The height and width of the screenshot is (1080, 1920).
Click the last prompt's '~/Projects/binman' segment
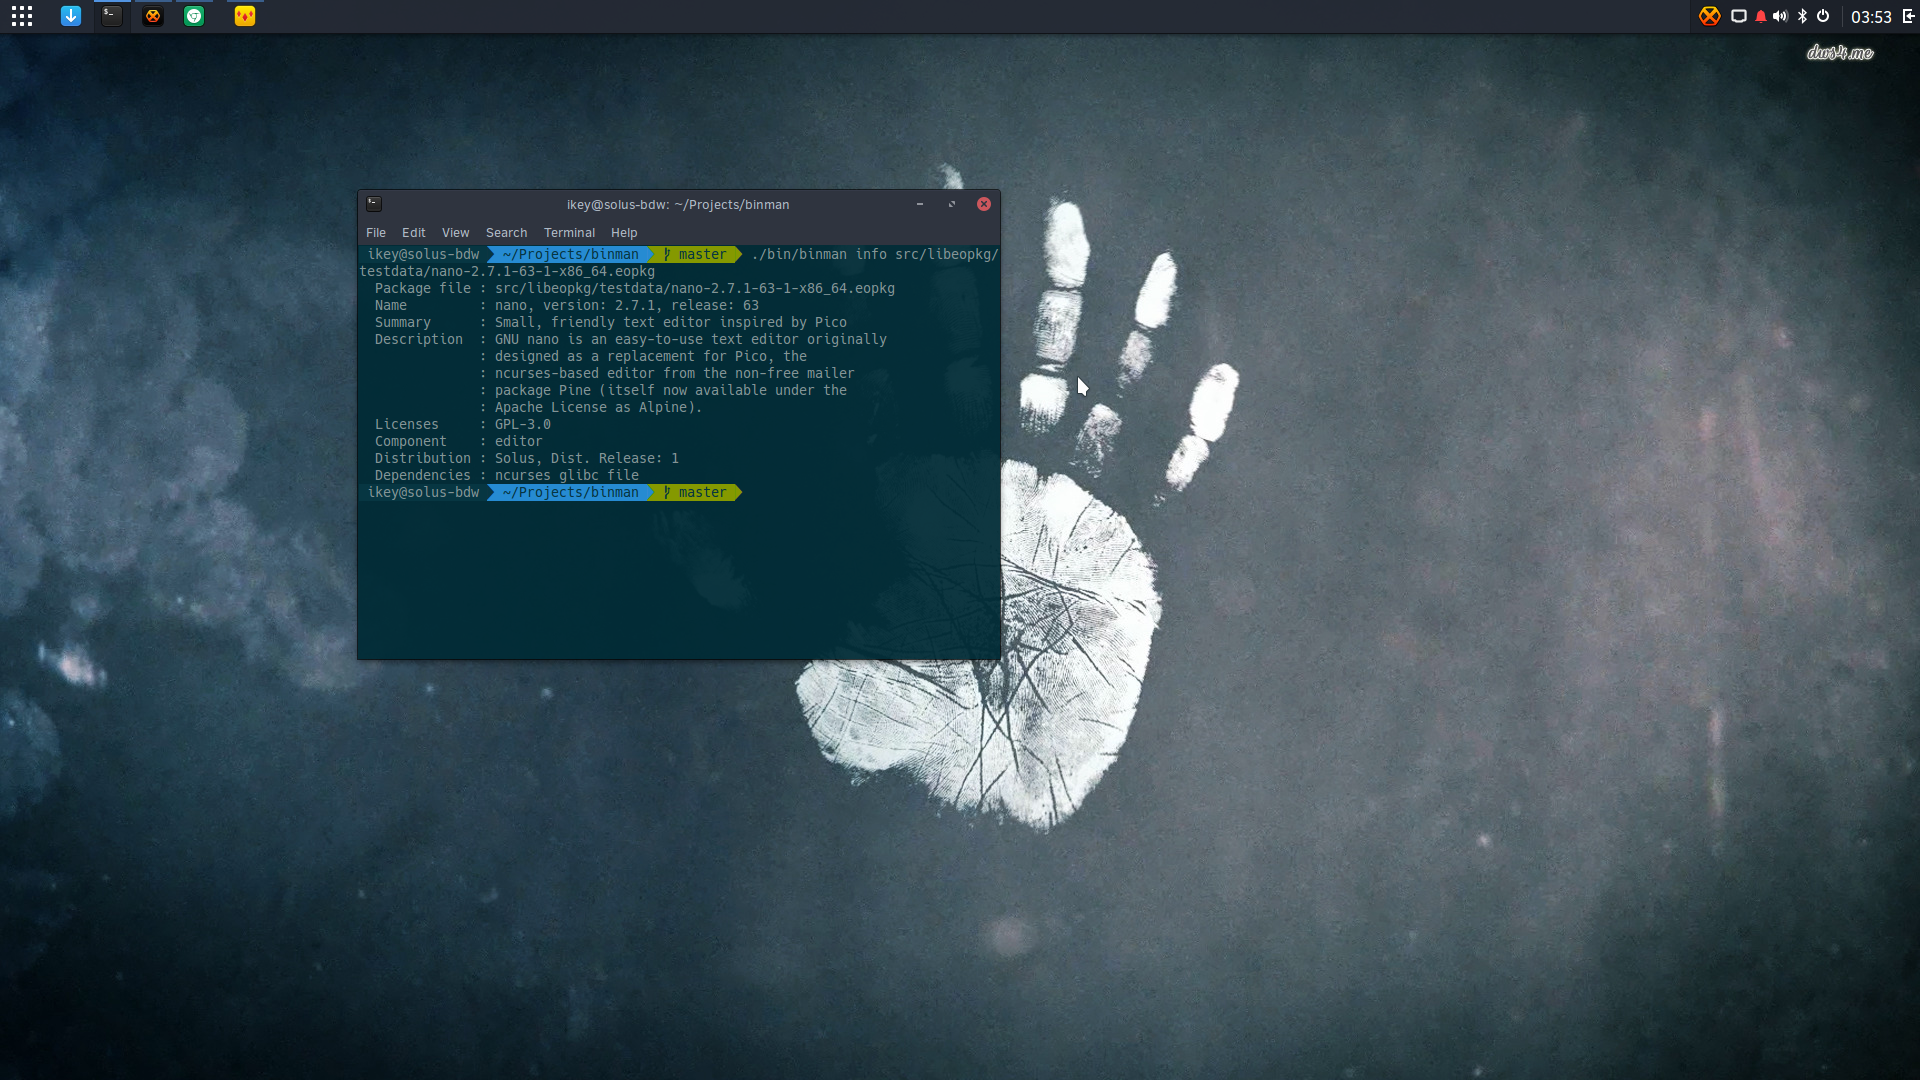tap(570, 493)
